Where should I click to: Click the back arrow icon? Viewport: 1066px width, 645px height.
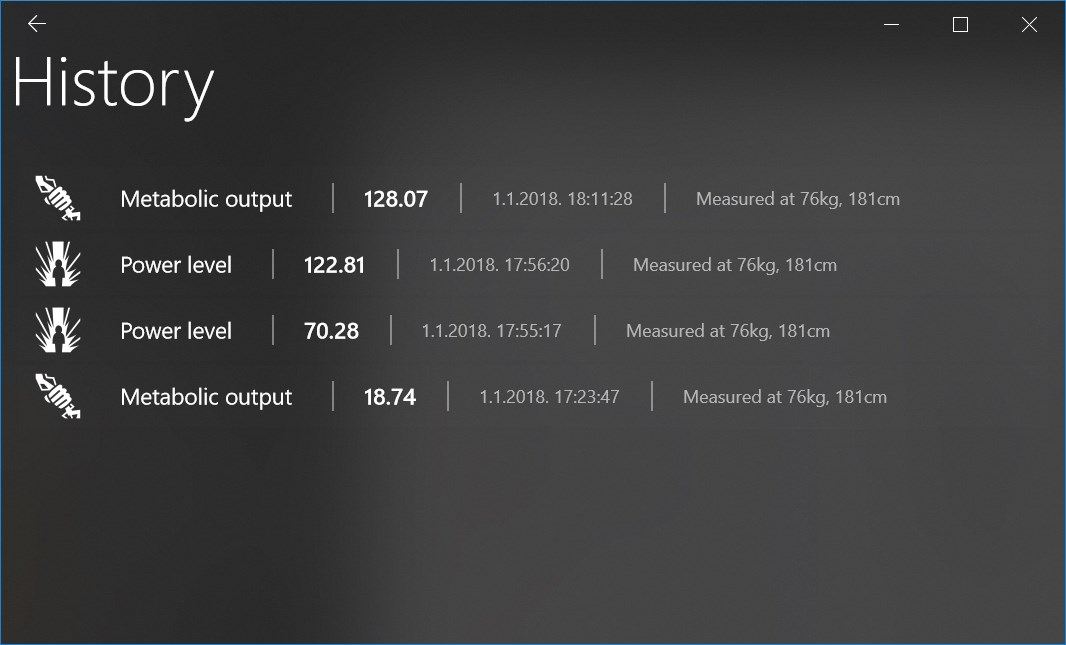(x=37, y=24)
